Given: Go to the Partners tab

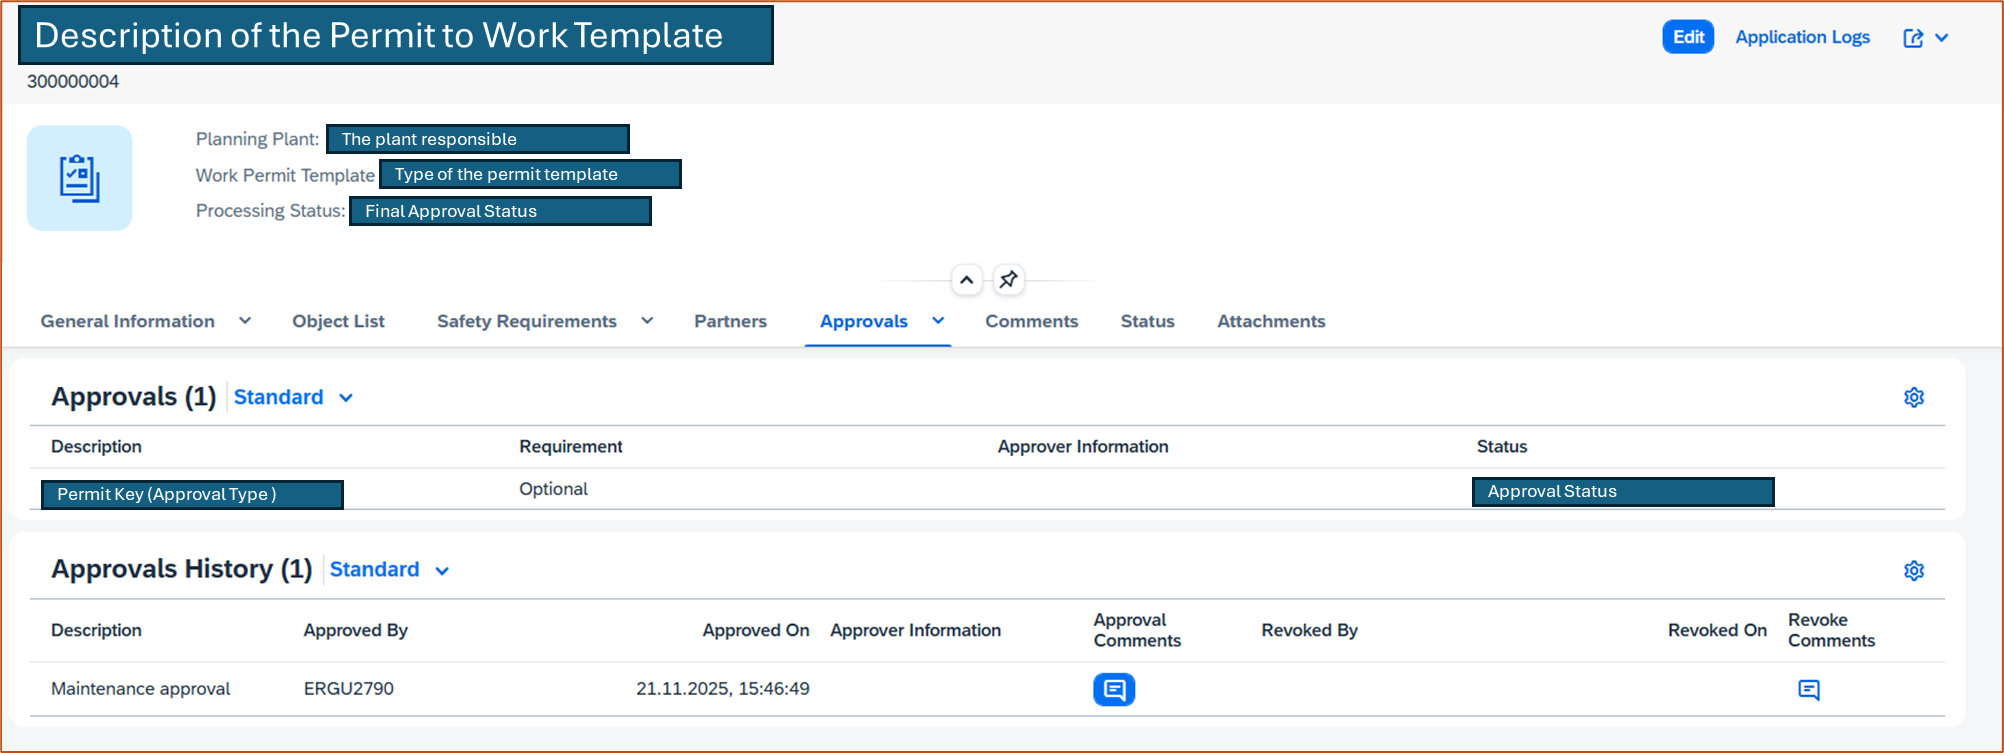Looking at the screenshot, I should click(x=730, y=321).
